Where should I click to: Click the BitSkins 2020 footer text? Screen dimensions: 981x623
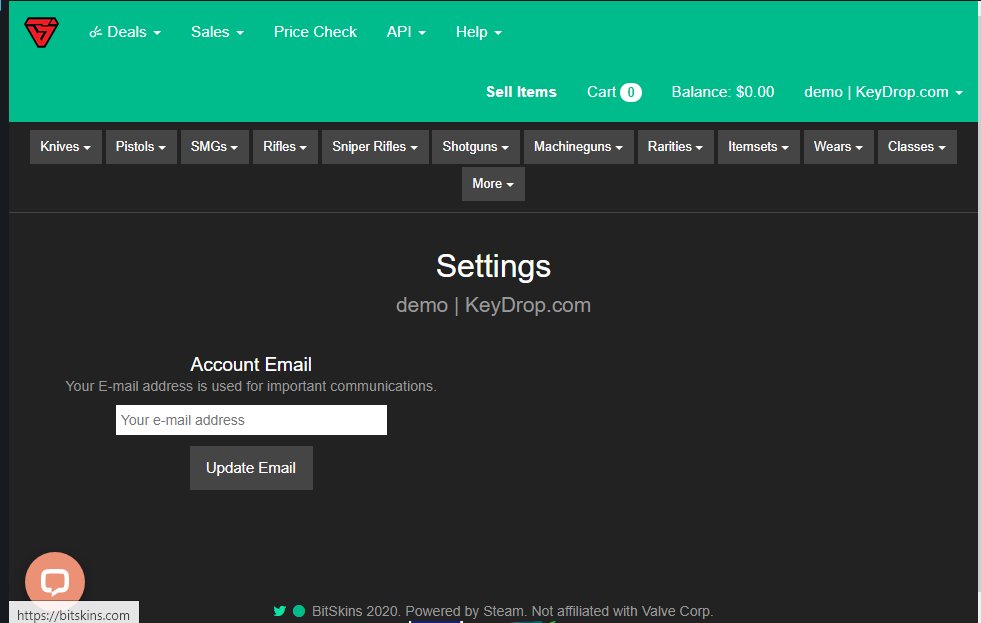pos(512,611)
